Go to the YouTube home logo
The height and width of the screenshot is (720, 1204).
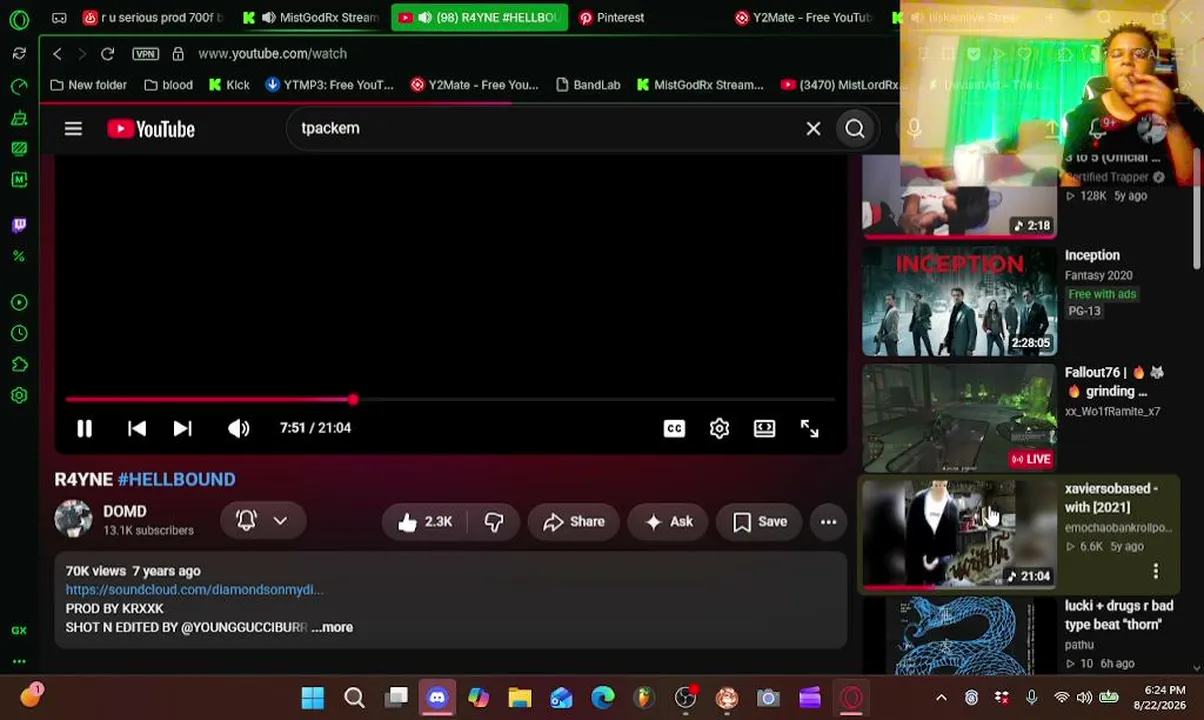151,129
